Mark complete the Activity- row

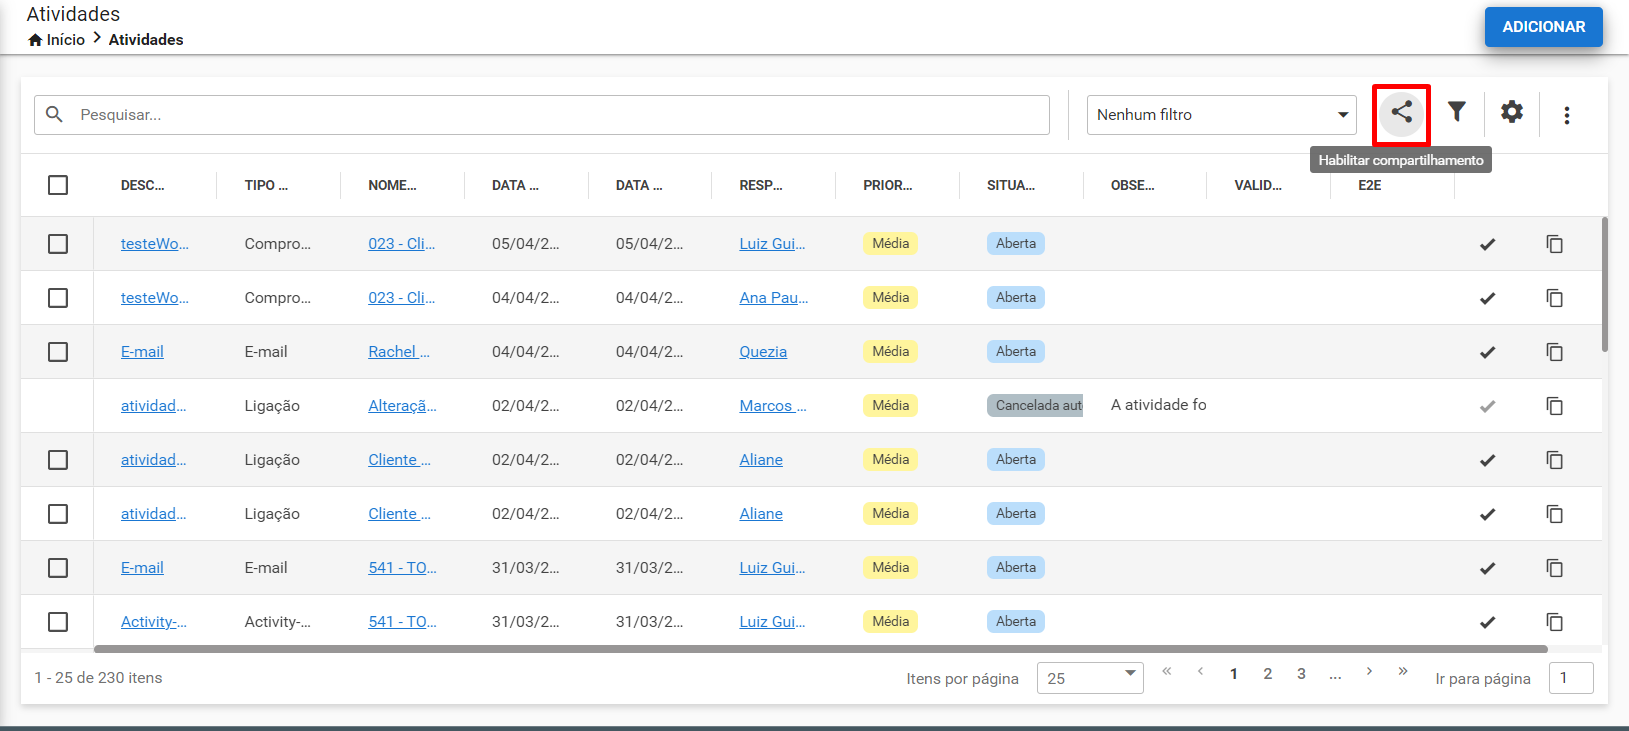(x=1487, y=622)
